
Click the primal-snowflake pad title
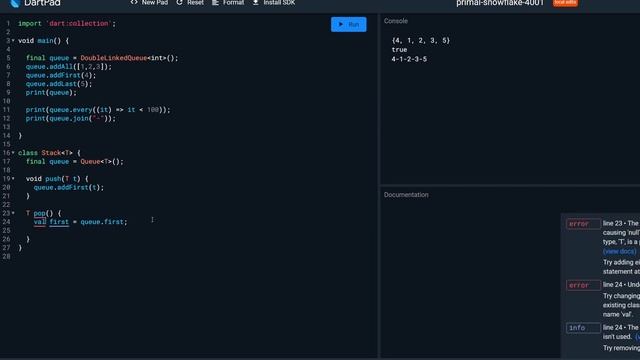tap(500, 3)
